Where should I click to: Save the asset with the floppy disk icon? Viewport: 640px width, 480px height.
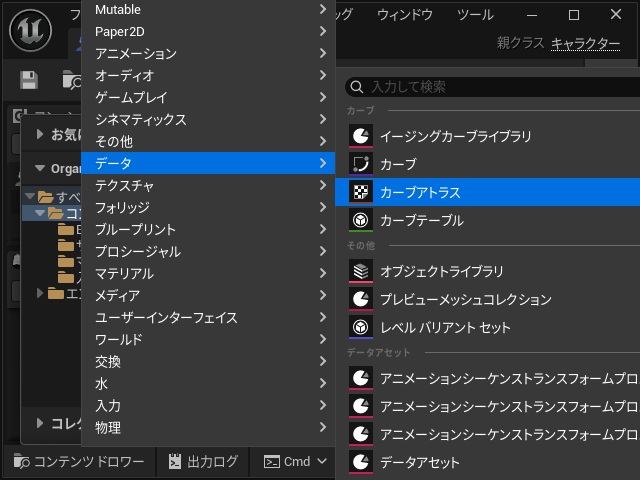[x=29, y=80]
